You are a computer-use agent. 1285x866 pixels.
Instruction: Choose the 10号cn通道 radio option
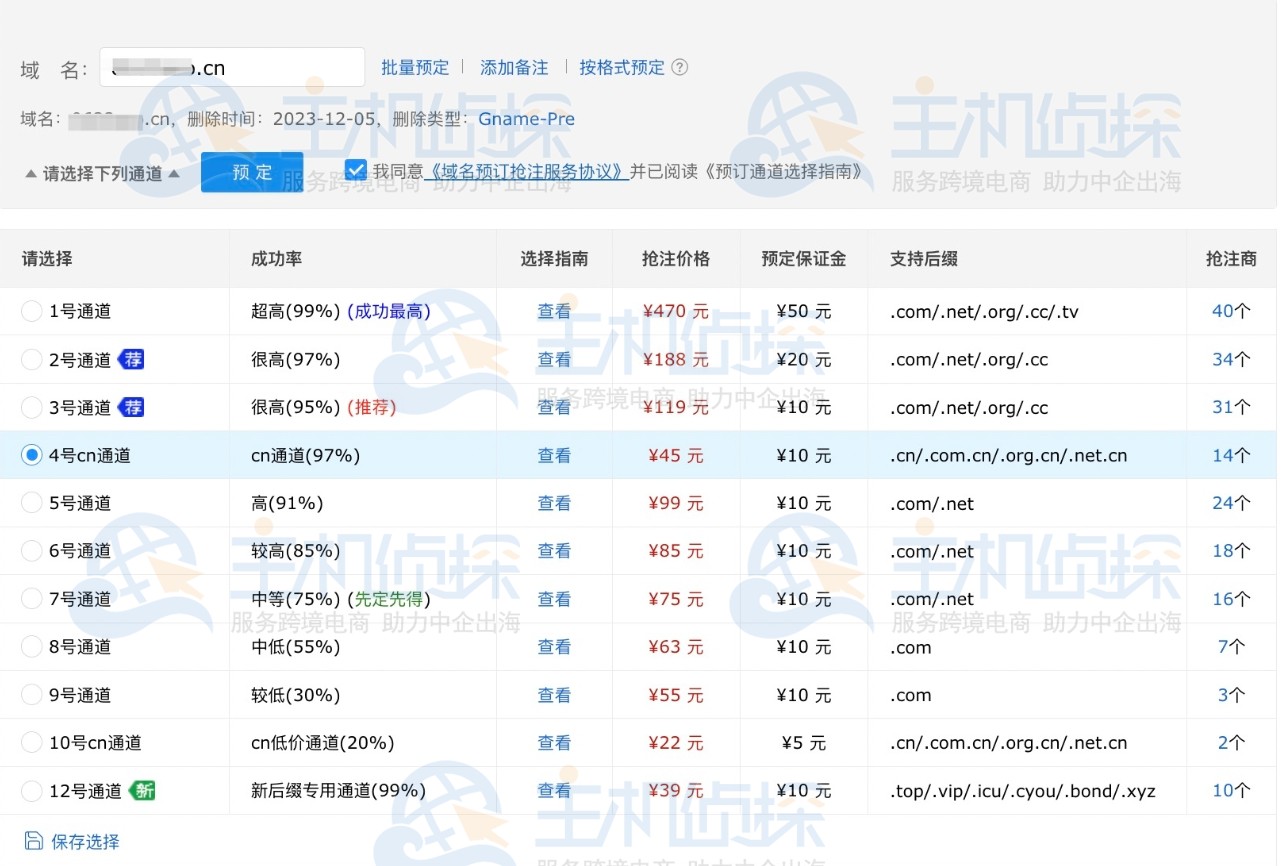[x=32, y=743]
